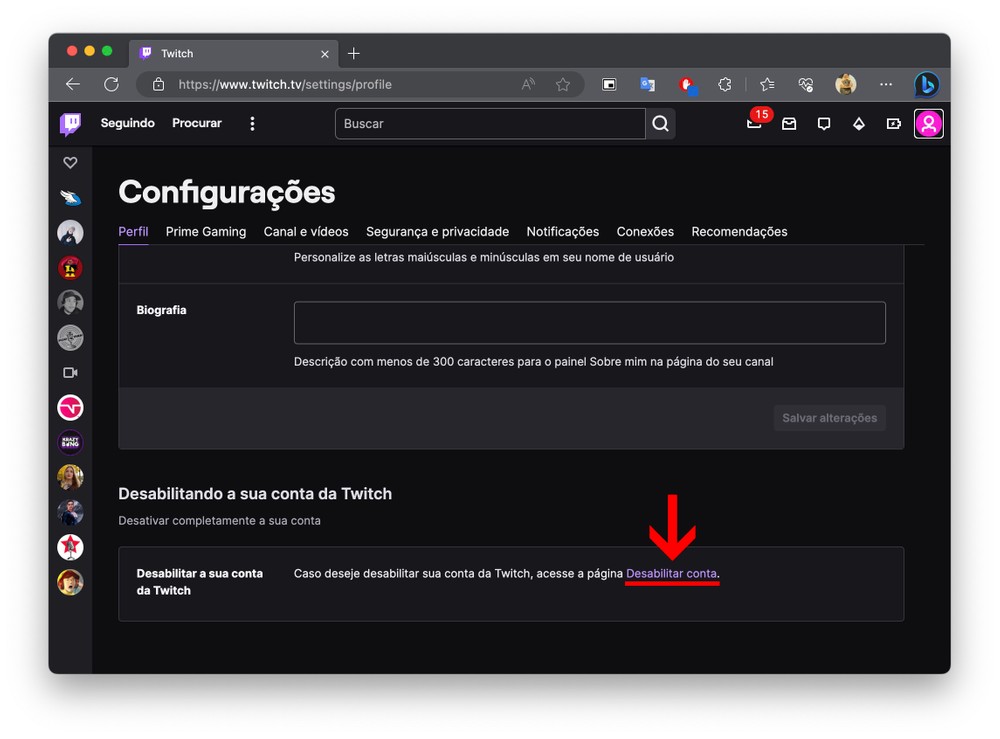Viewport: 1000px width, 739px height.
Task: Open the pink user avatar menu
Action: pyautogui.click(x=929, y=124)
